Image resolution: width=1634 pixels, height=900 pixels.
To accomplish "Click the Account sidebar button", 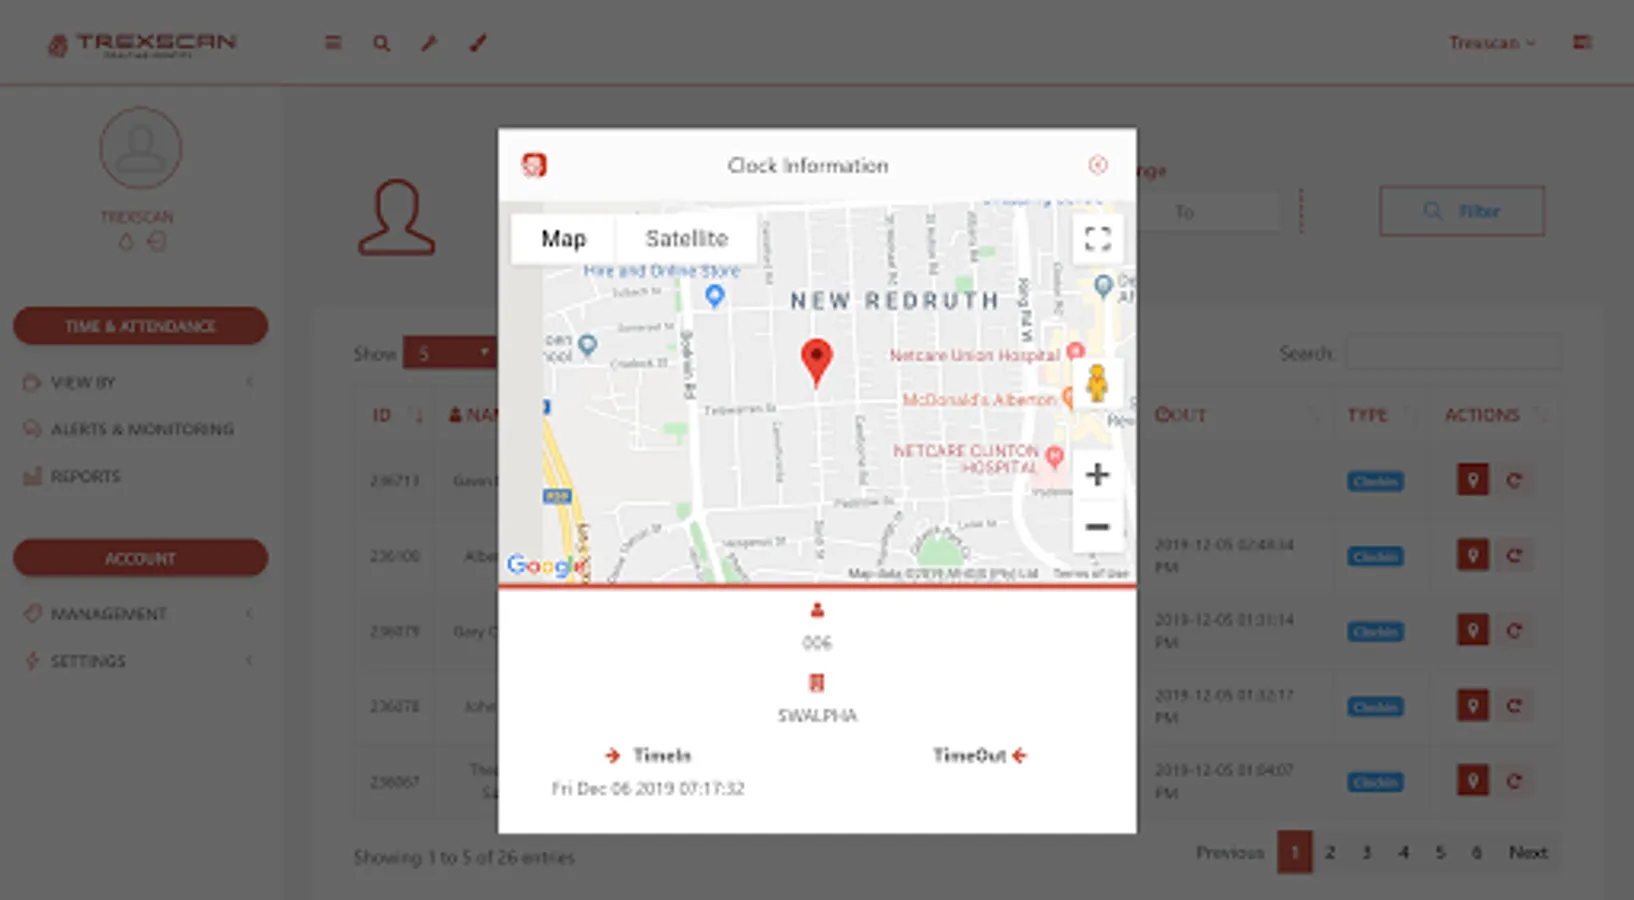I will click(140, 558).
